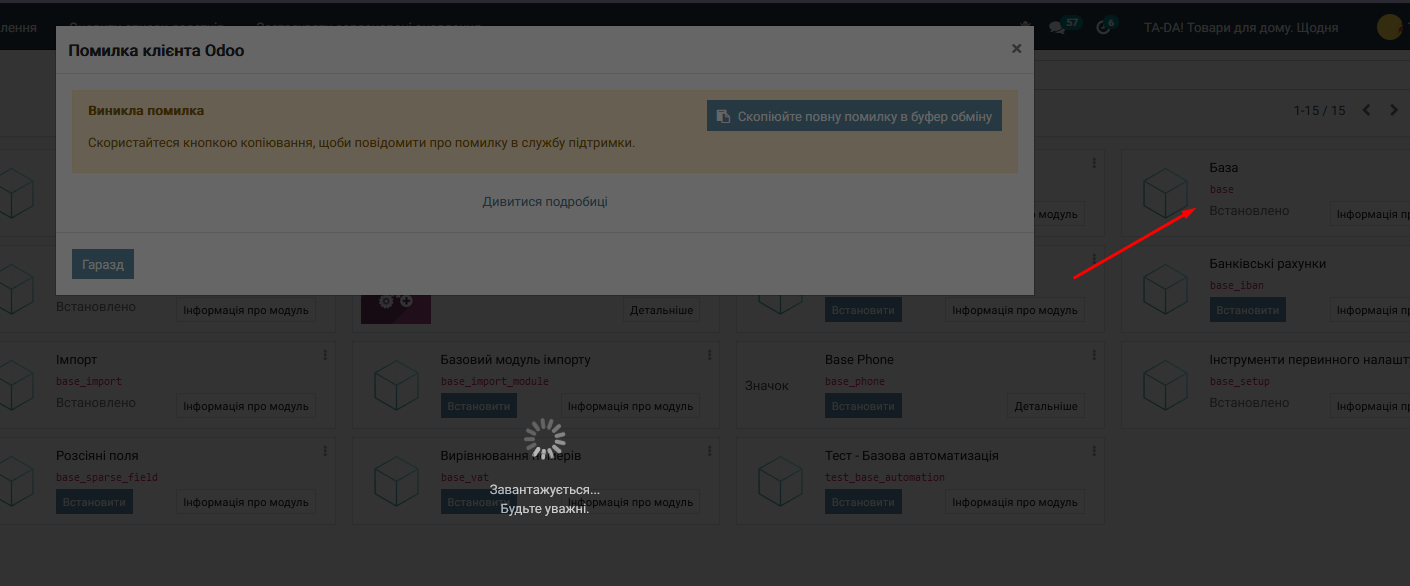Open 'Детальніше' on the Base Phone card
Viewport: 1410px width, 586px height.
(x=1046, y=406)
